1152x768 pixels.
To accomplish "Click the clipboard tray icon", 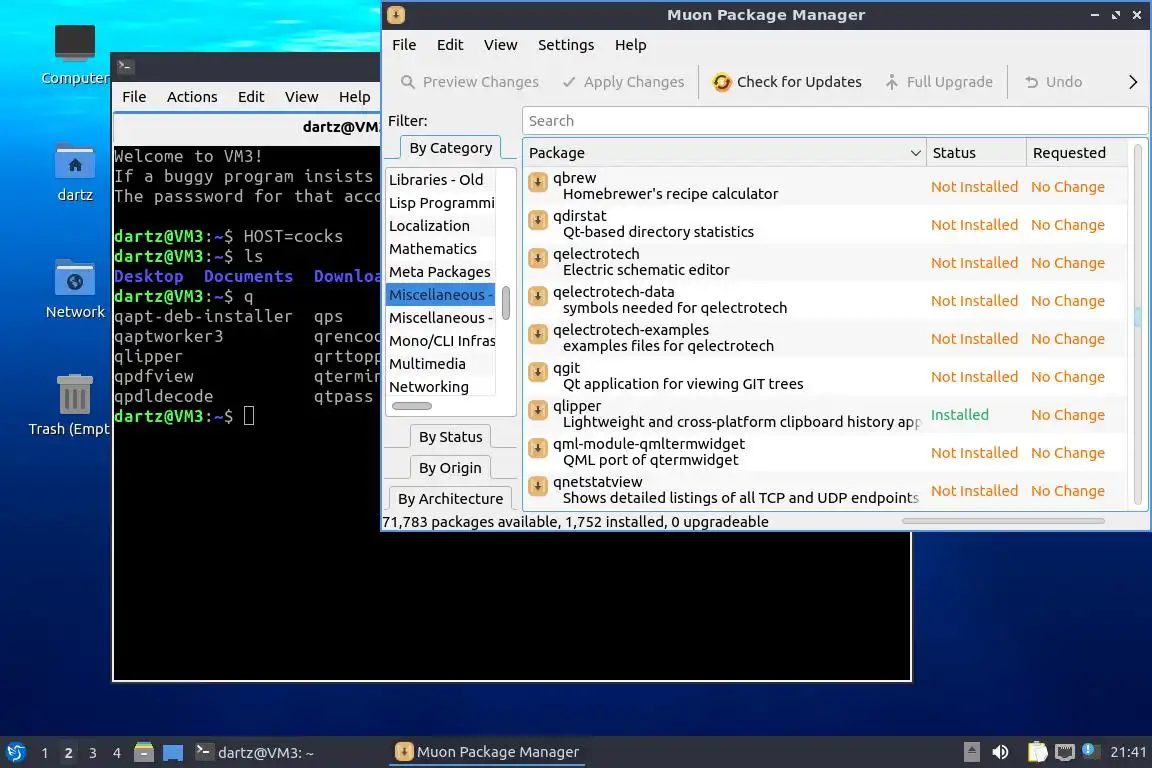I will (1037, 752).
